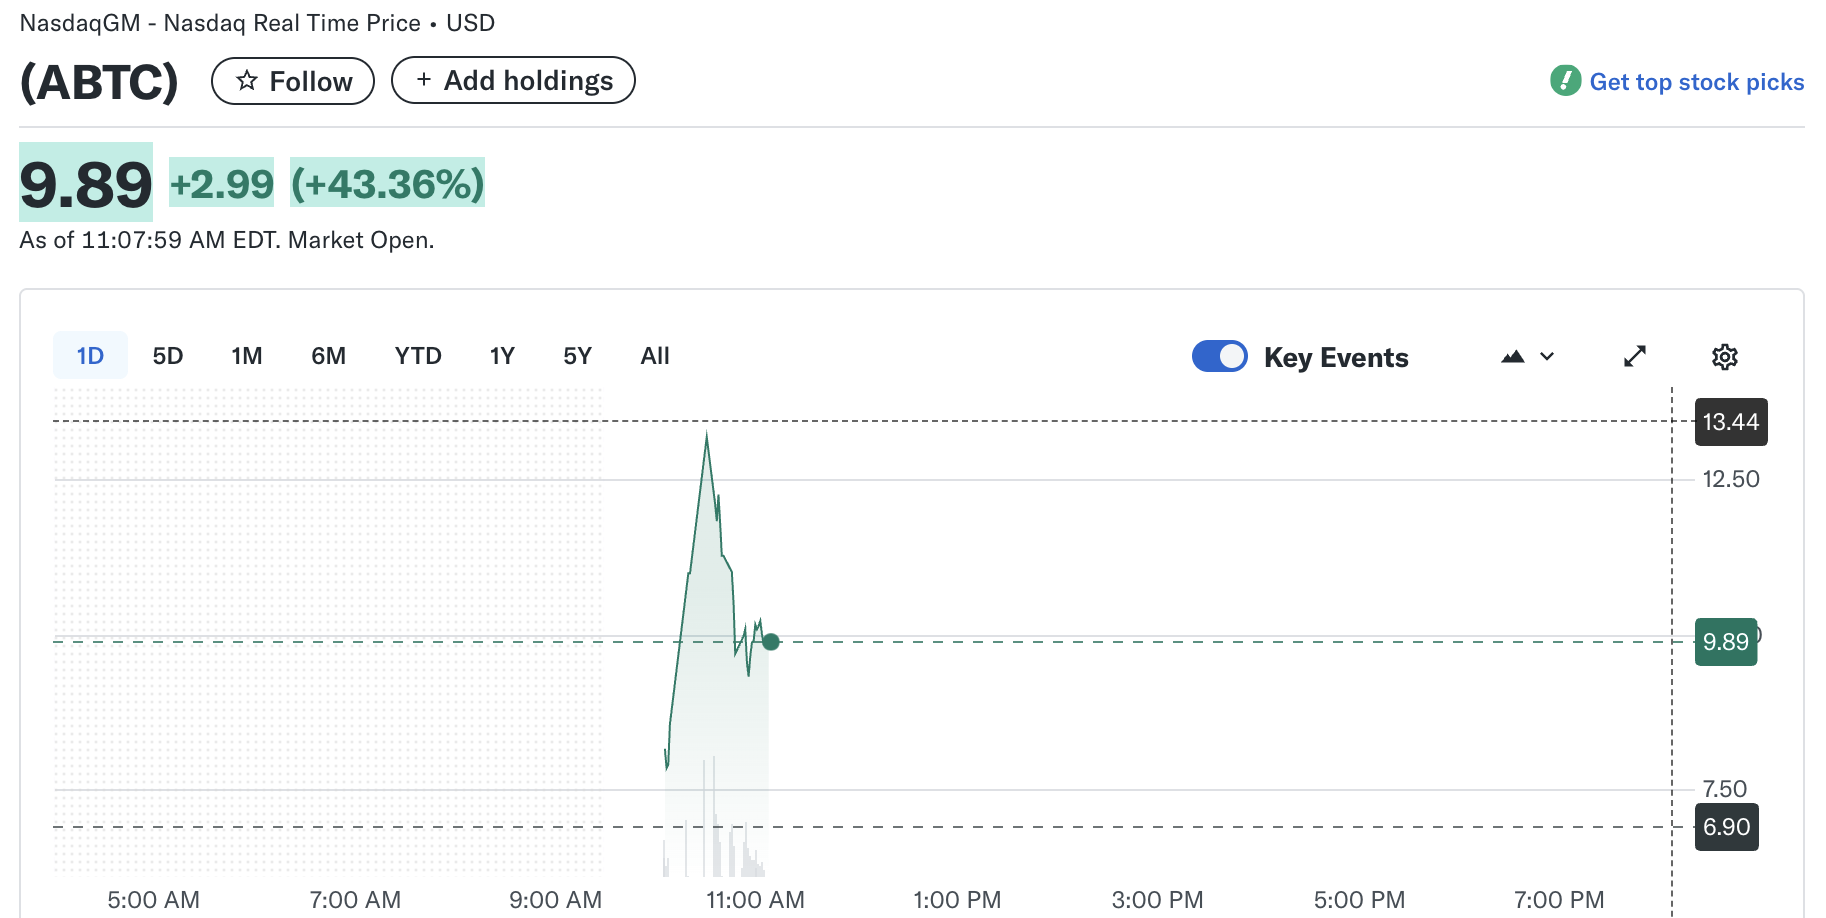Switch to the 5D chart range

click(167, 355)
